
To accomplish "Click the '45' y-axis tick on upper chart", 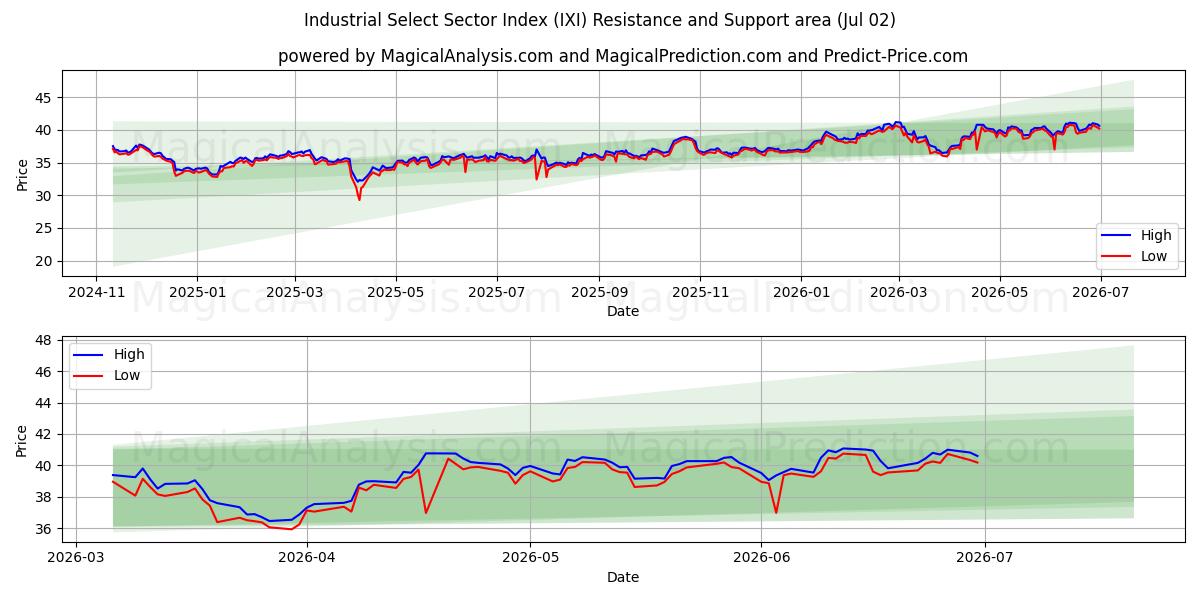I will click(43, 98).
